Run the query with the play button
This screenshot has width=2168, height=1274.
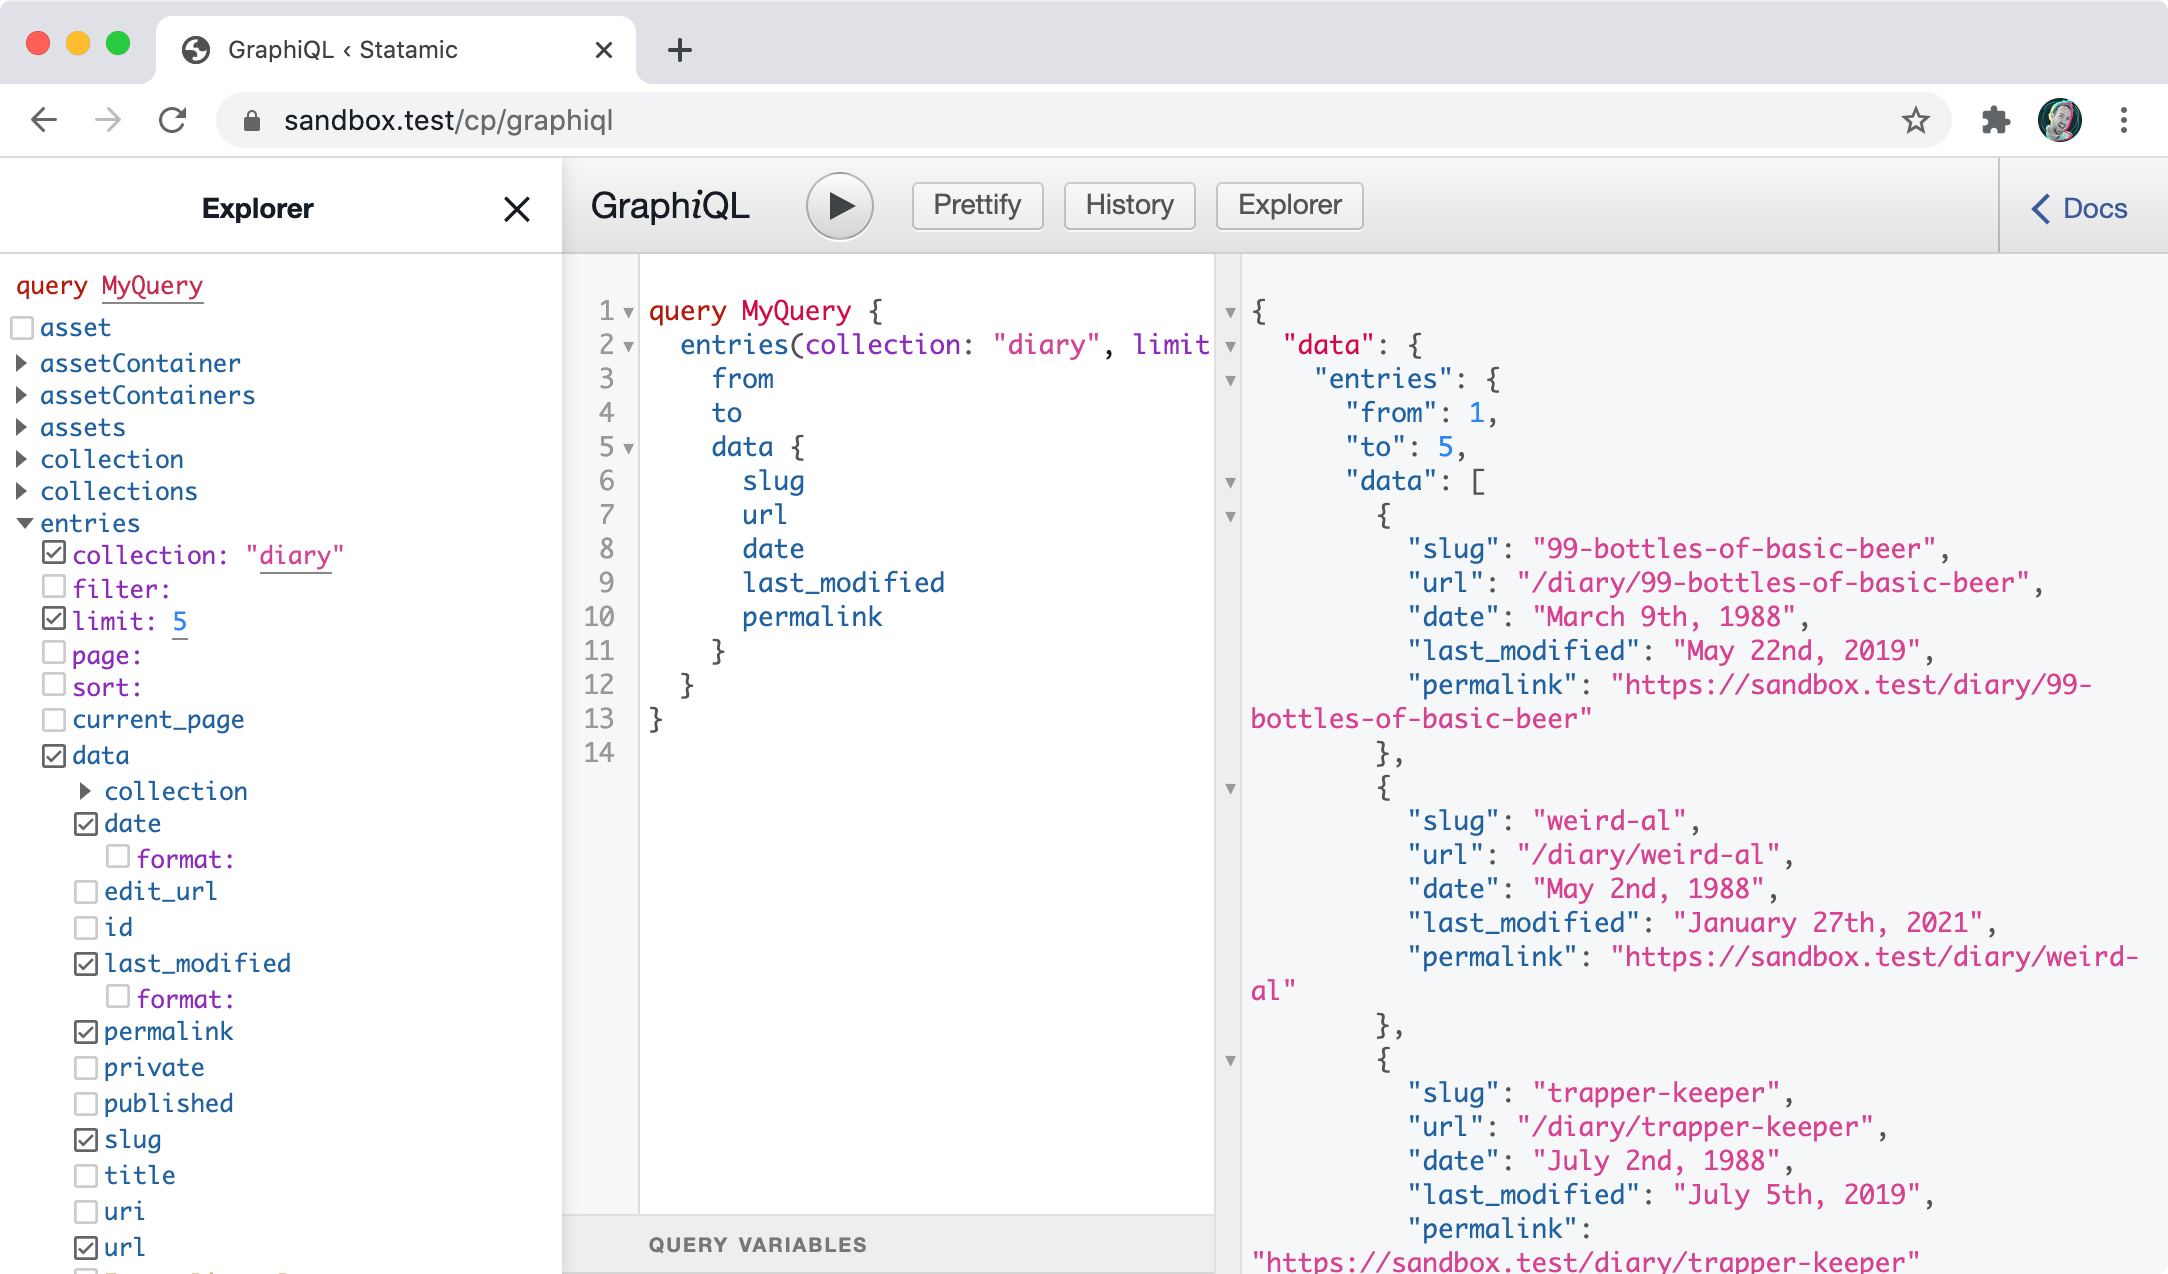840,206
